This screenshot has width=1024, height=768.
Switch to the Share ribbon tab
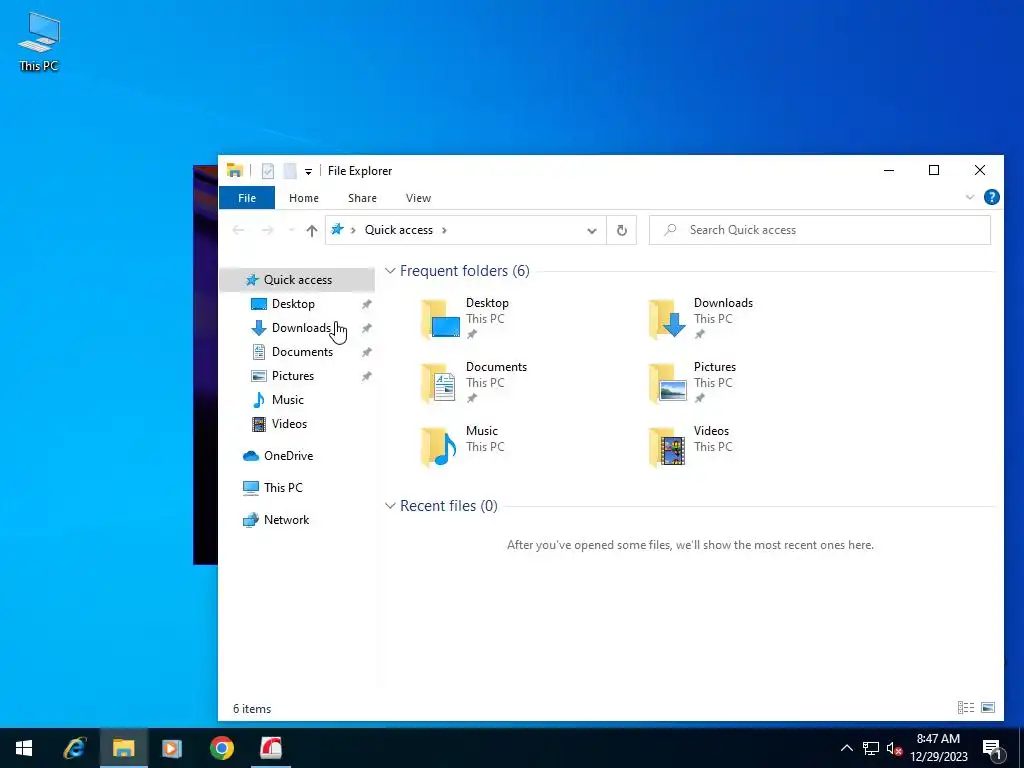[x=362, y=198]
